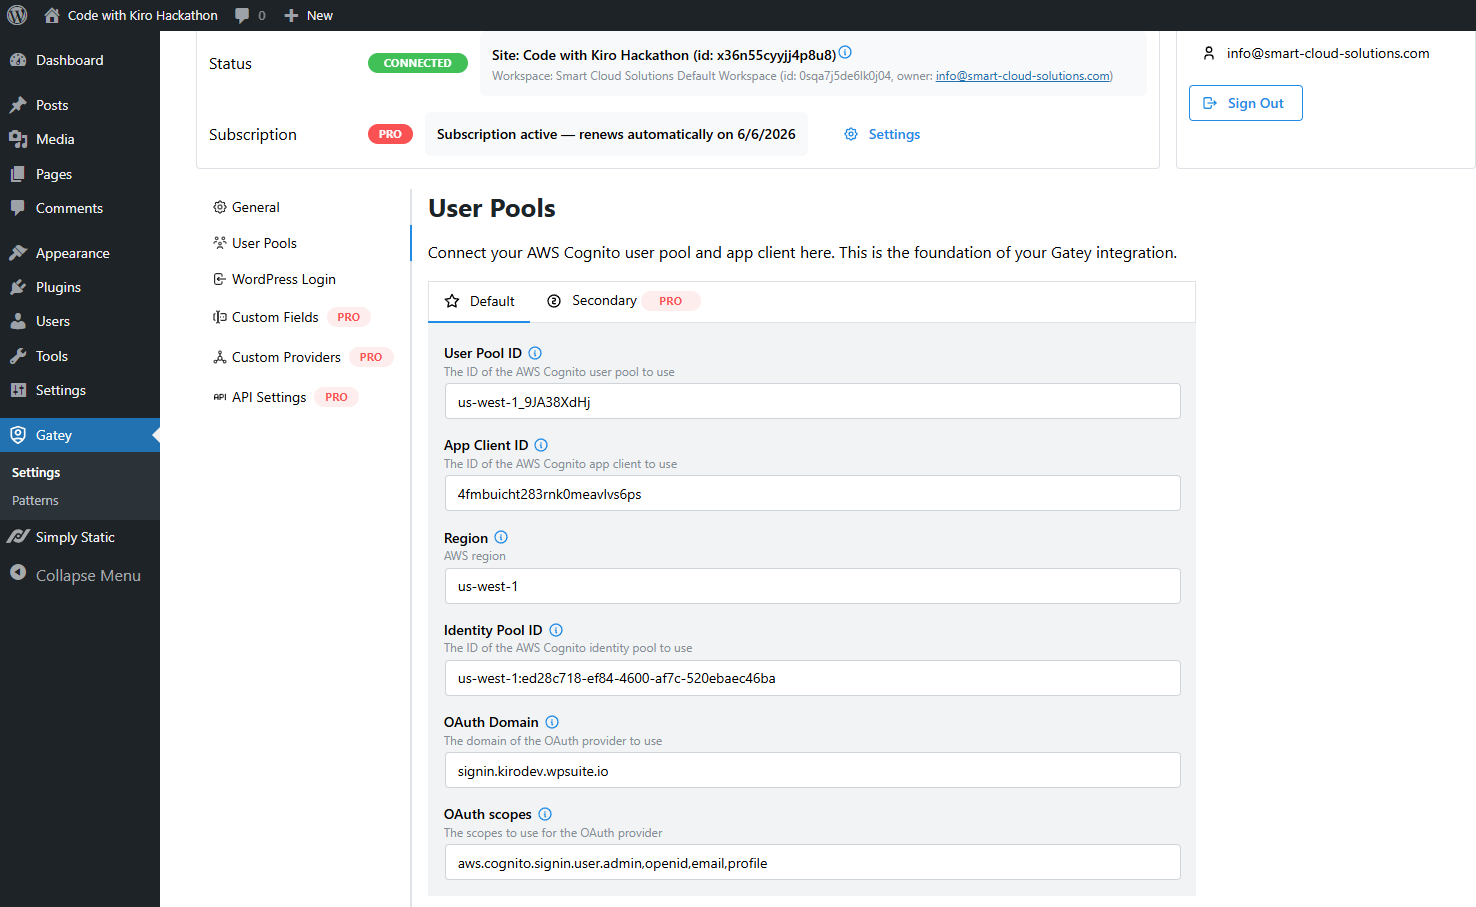Click the Appearance brush icon

(x=18, y=253)
